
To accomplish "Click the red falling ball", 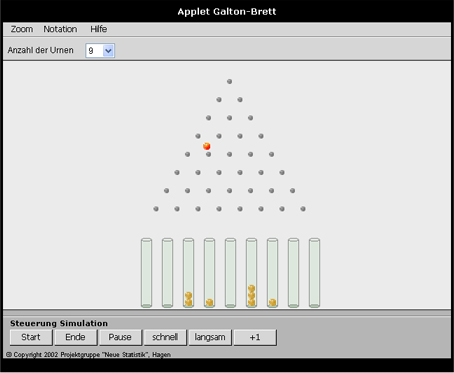I will click(x=207, y=146).
